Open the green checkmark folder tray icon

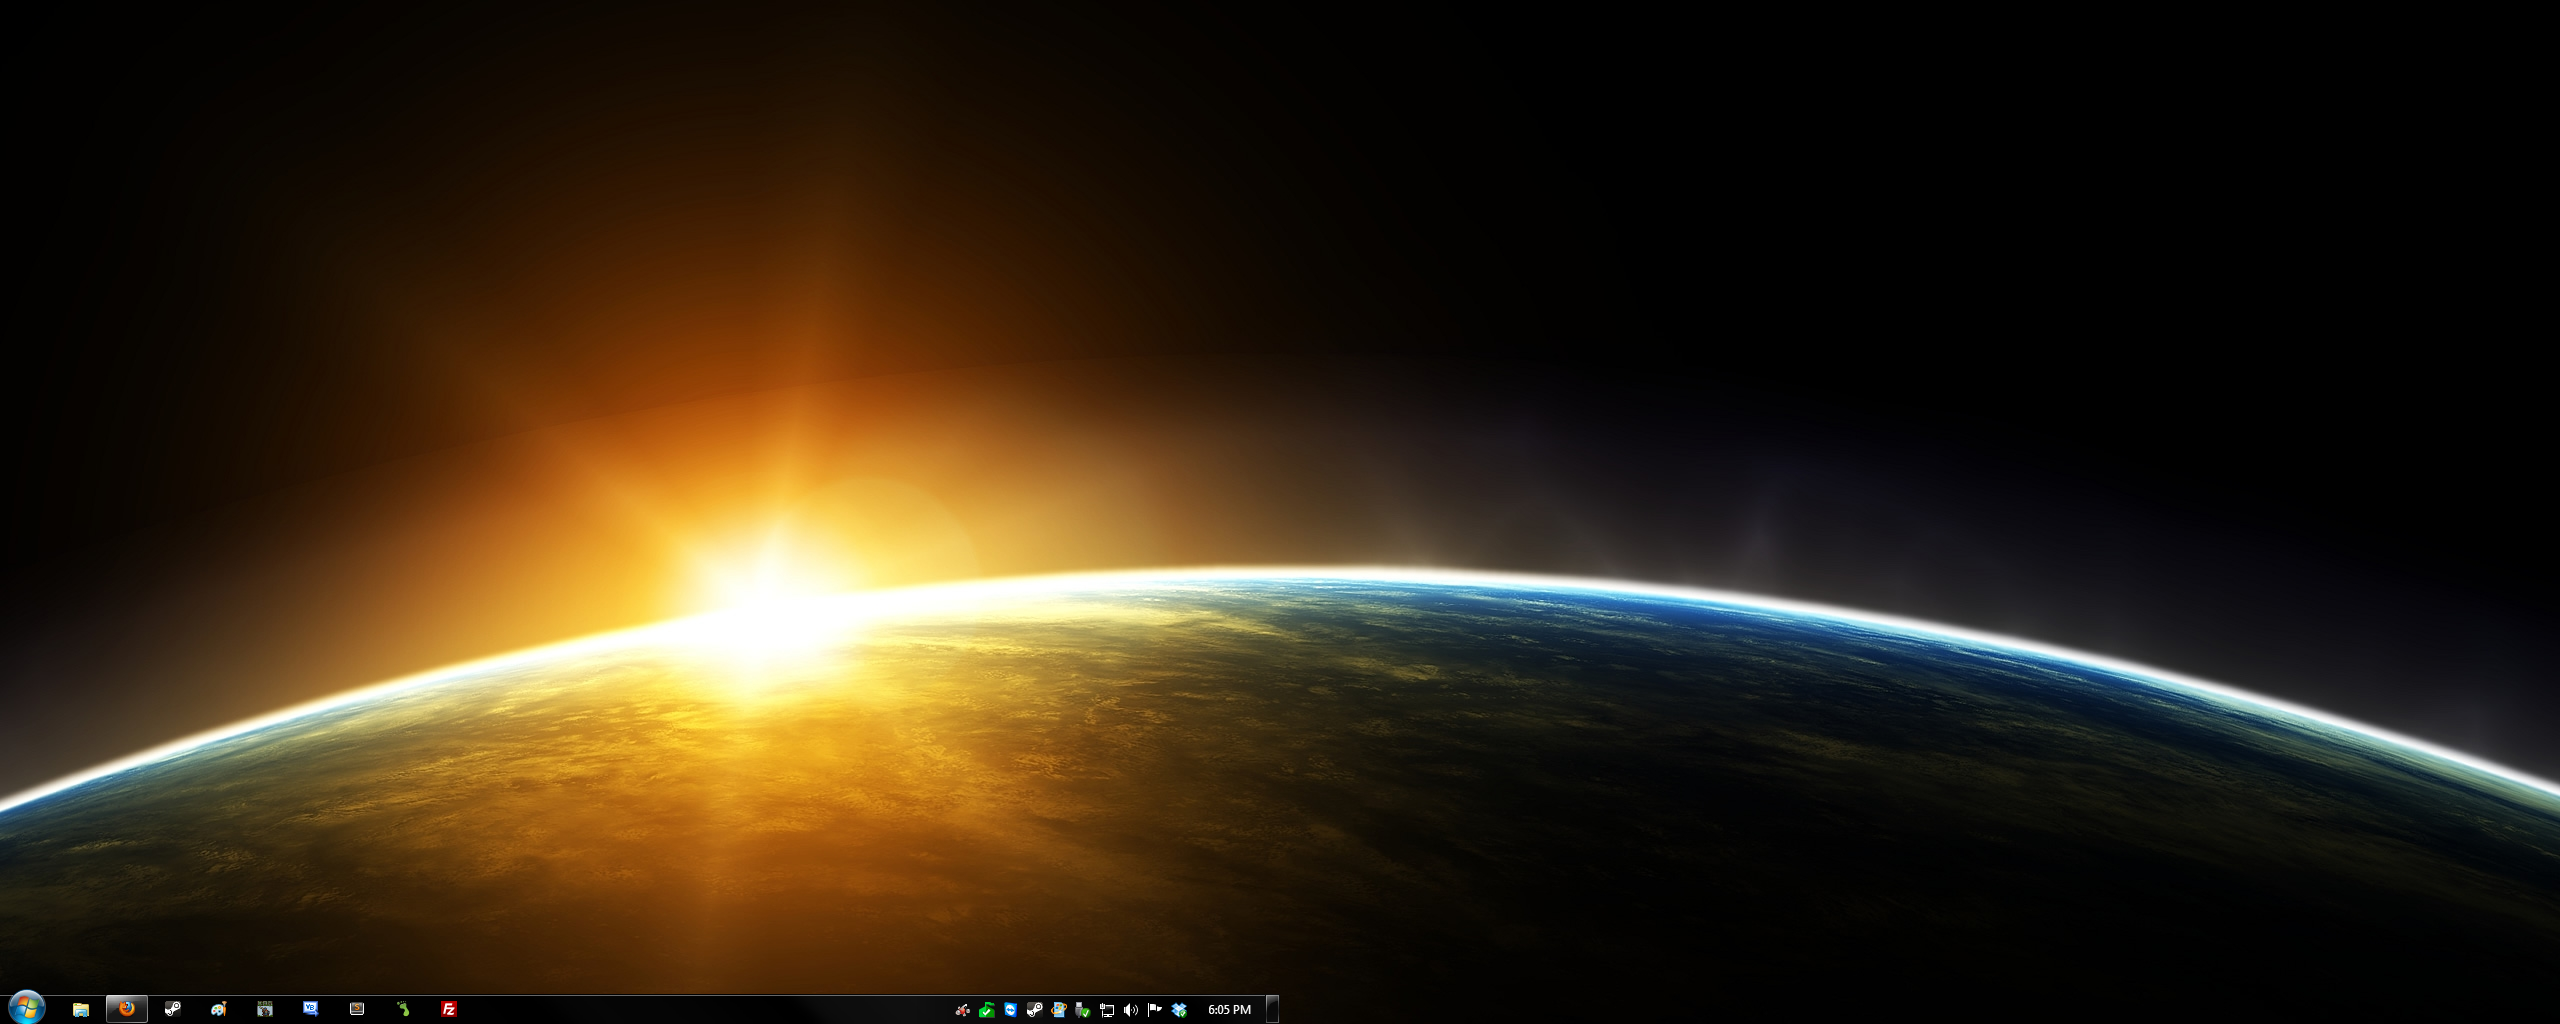[x=986, y=1010]
